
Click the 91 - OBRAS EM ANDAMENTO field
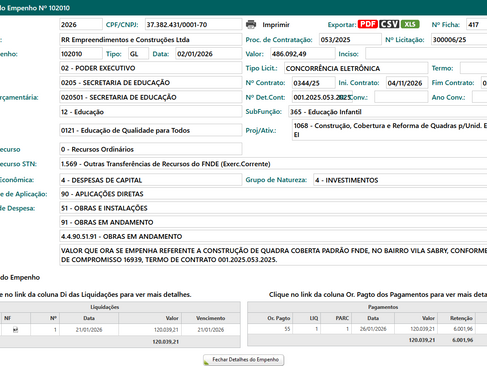(x=273, y=222)
